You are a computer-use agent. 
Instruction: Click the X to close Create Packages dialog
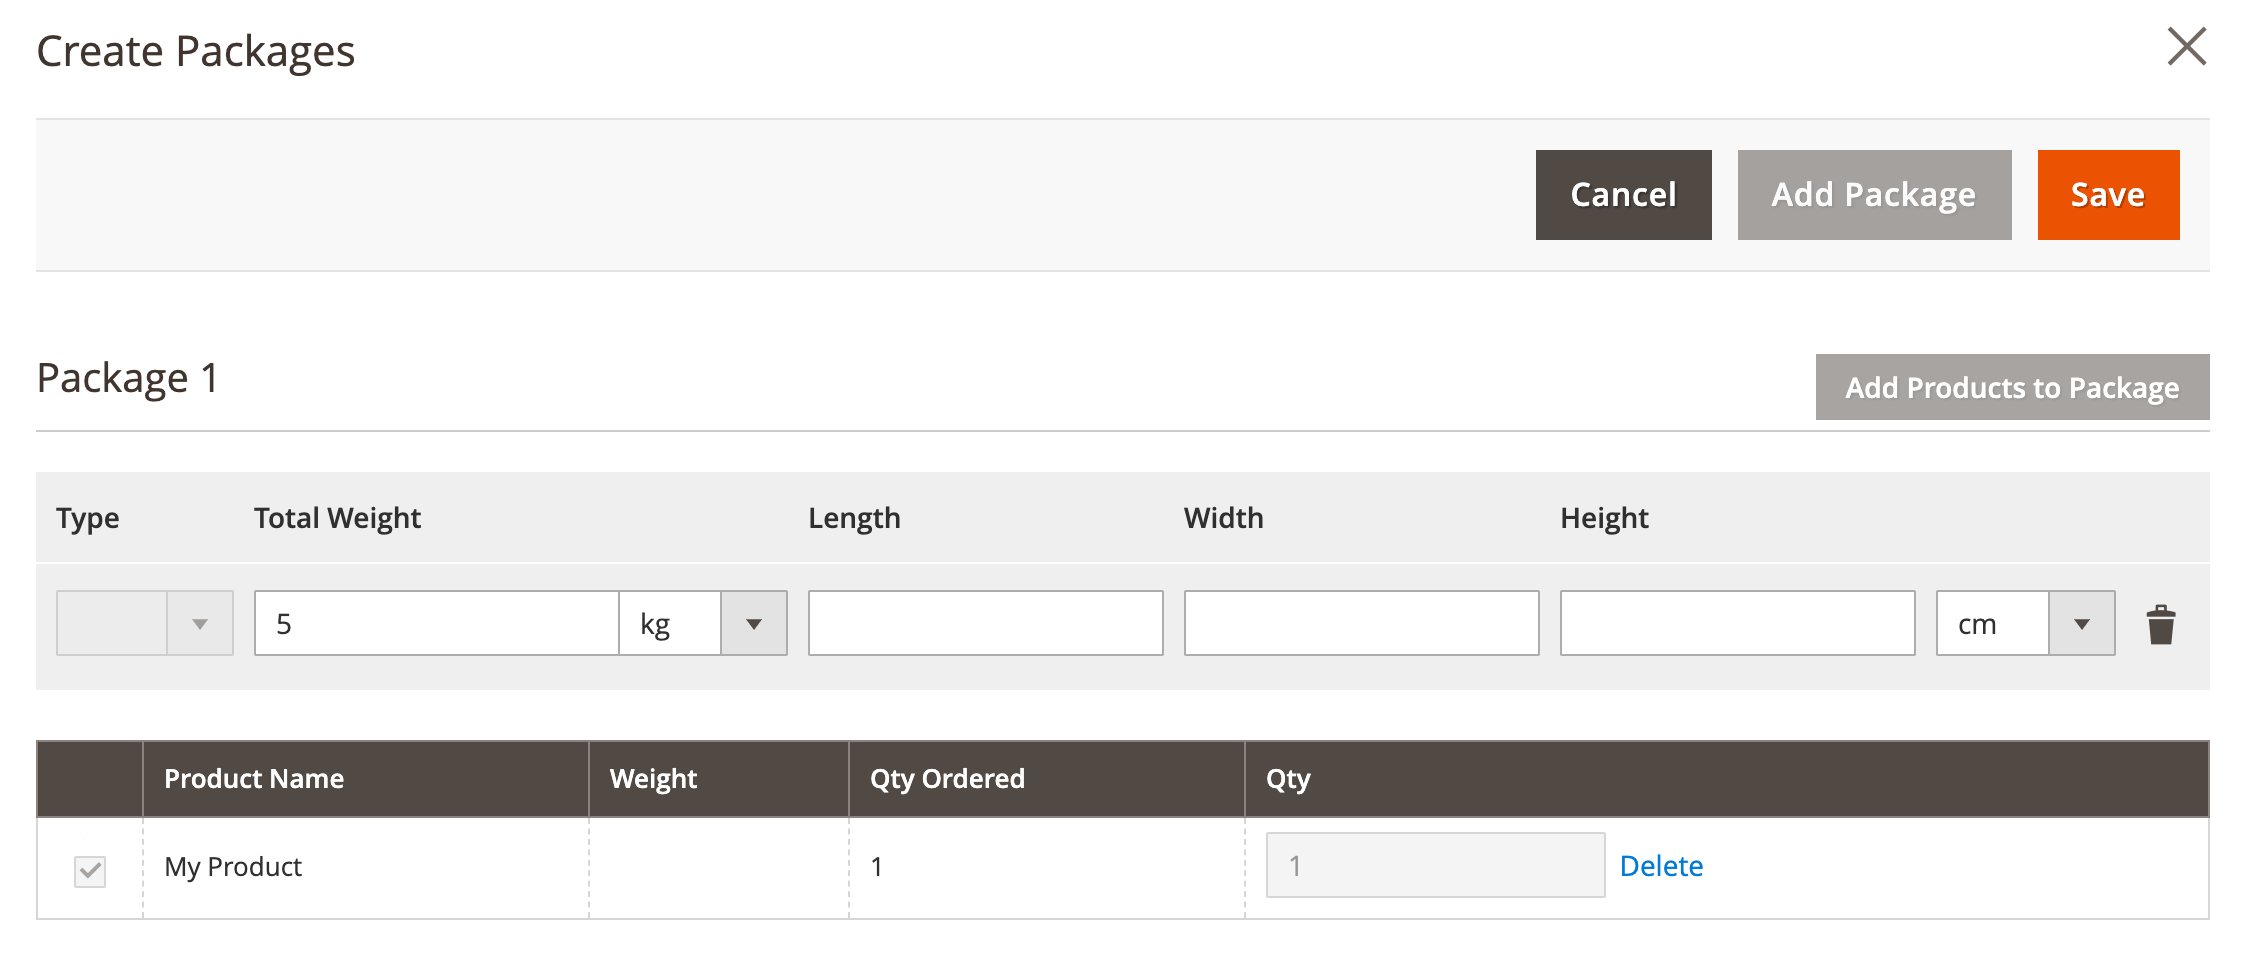[x=2188, y=46]
